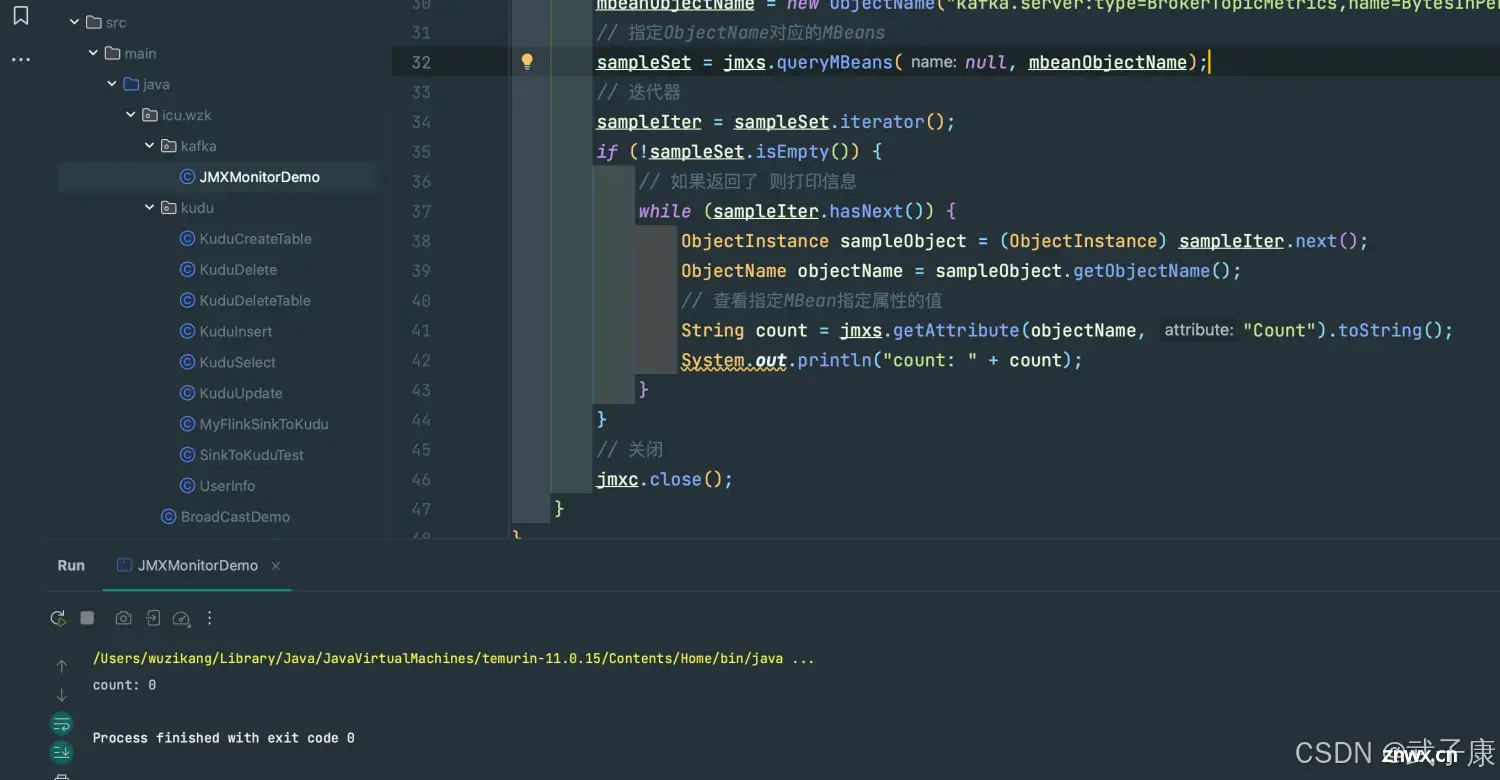Open UserInfo class

coord(227,486)
